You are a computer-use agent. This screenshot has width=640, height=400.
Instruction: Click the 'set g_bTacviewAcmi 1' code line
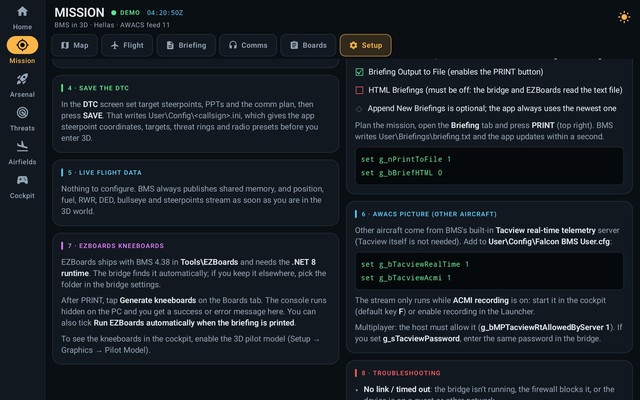(x=406, y=278)
